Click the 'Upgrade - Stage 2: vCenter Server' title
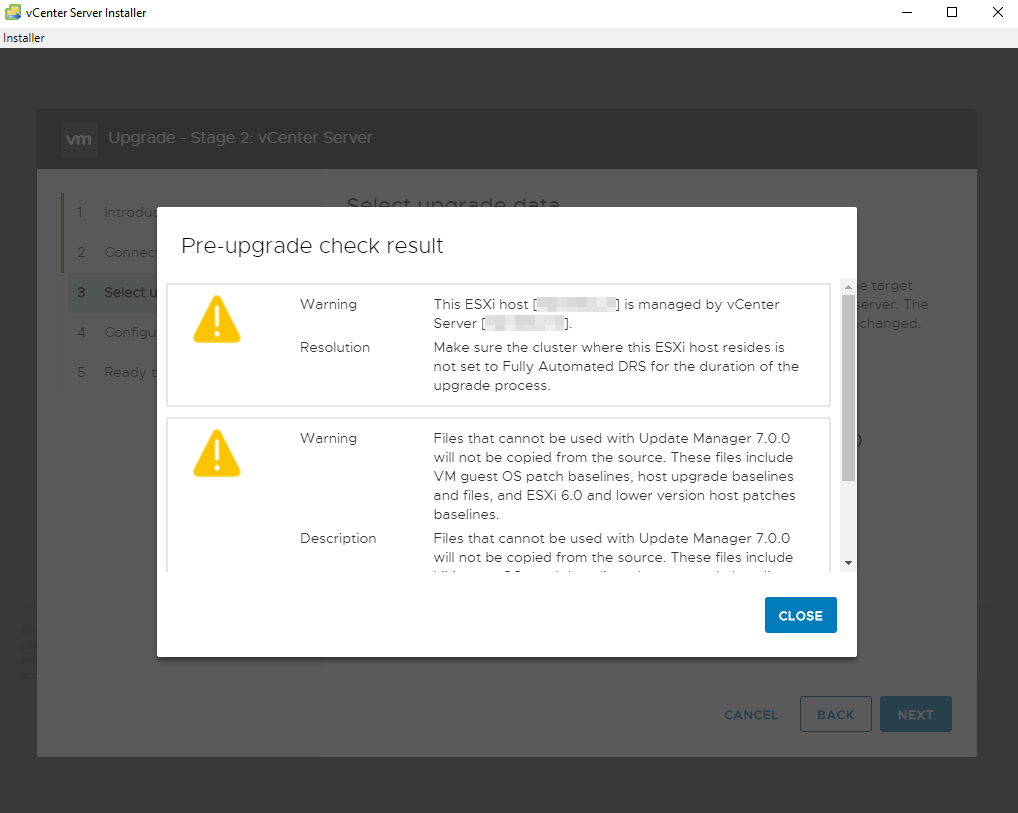The width and height of the screenshot is (1018, 813). click(x=240, y=138)
